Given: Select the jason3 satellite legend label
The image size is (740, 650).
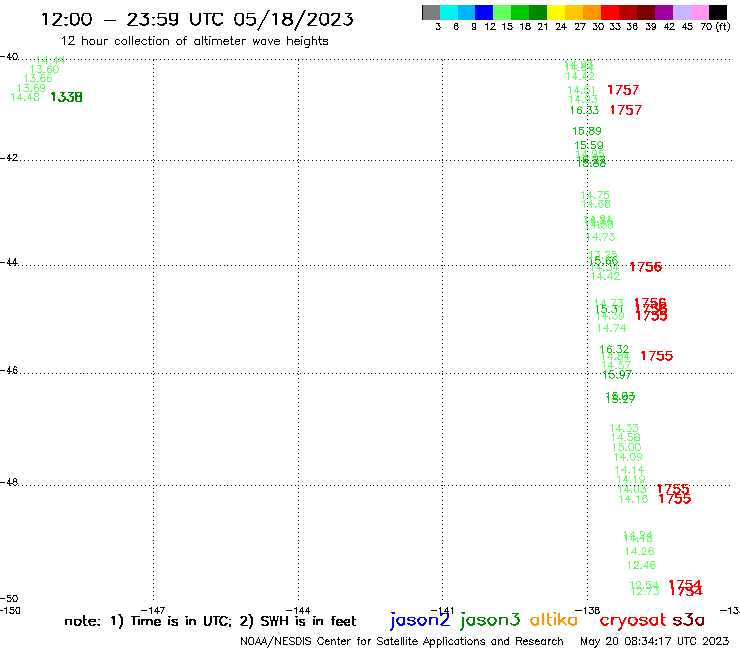Looking at the screenshot, I should tap(490, 620).
